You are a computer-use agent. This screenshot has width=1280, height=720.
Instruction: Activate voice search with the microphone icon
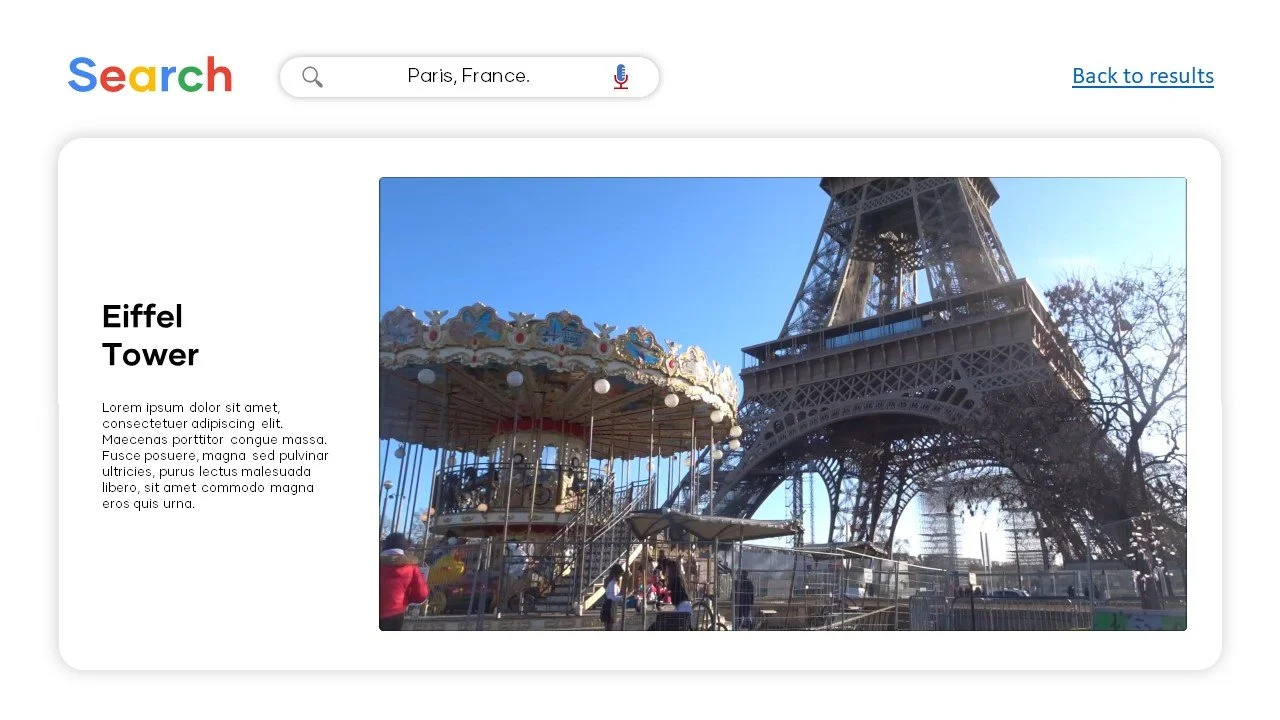point(620,76)
